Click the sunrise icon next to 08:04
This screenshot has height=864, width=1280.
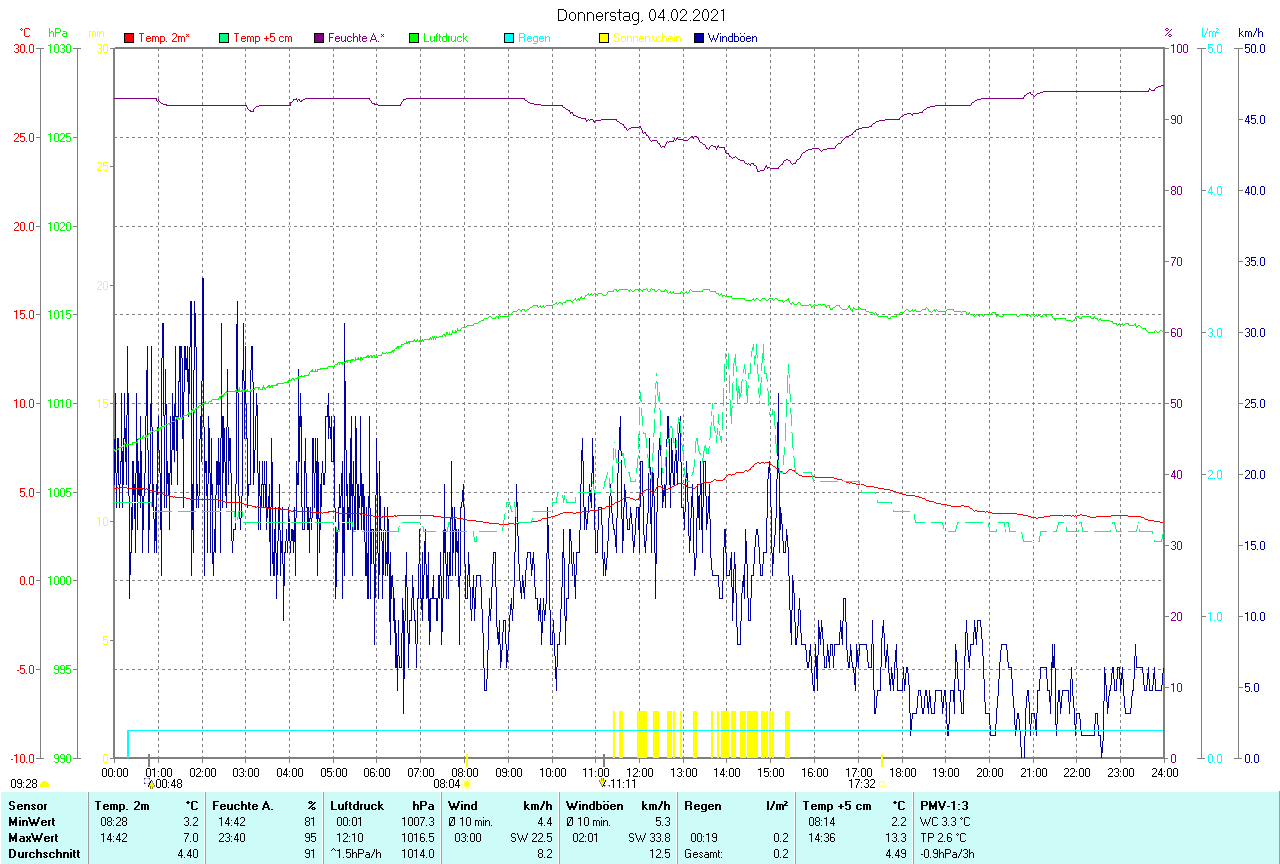point(467,785)
